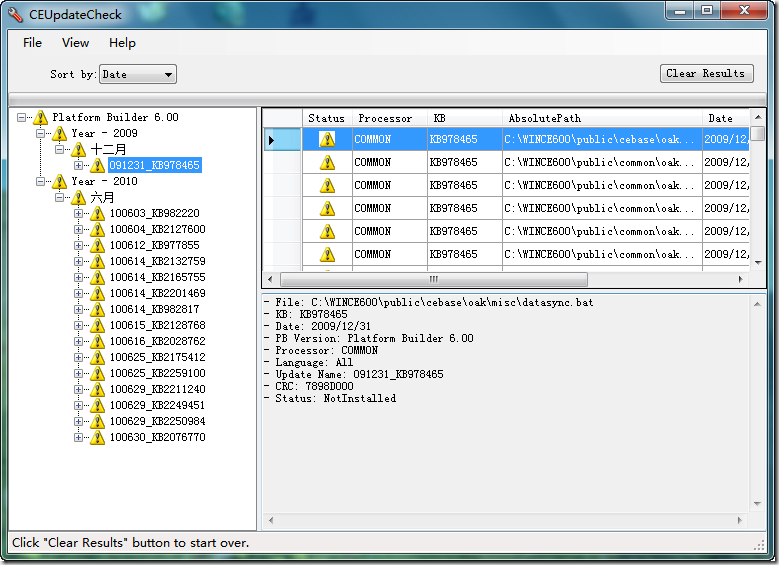The height and width of the screenshot is (565, 779).
Task: Collapse the Platform Builder 6.00 root node
Action: [x=21, y=118]
